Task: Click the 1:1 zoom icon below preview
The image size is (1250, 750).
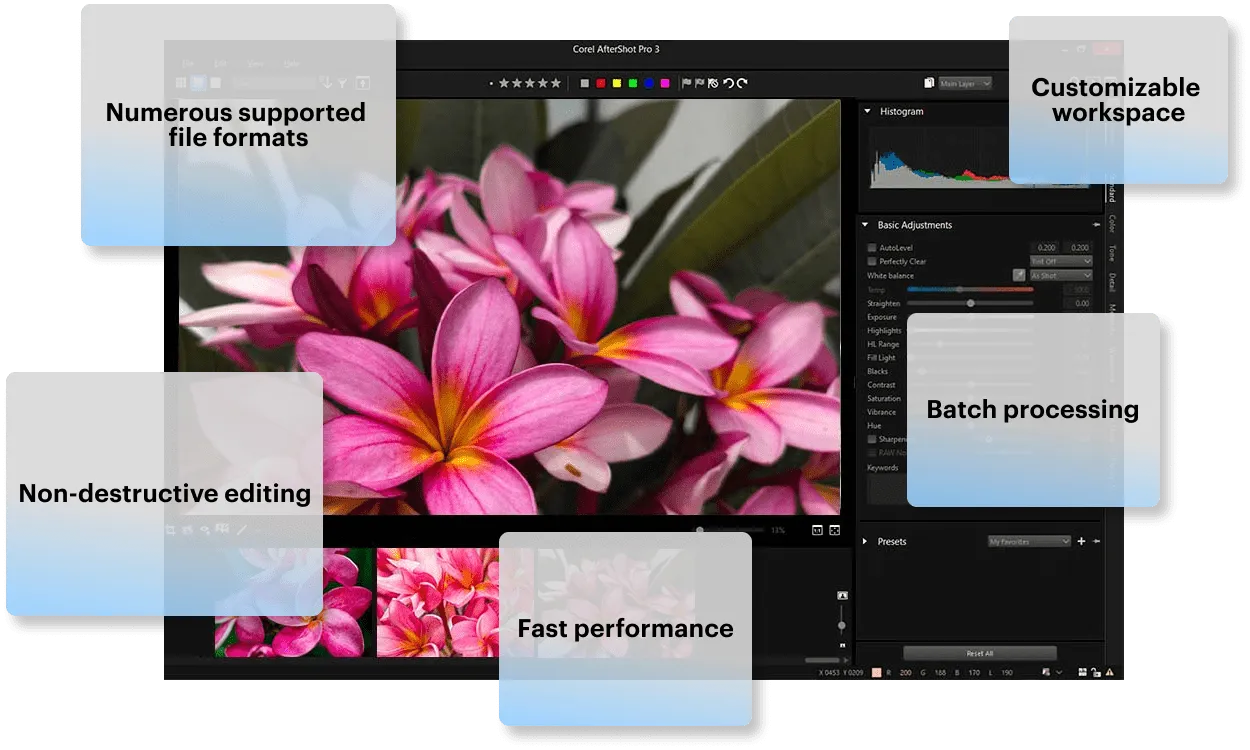Action: (x=817, y=530)
